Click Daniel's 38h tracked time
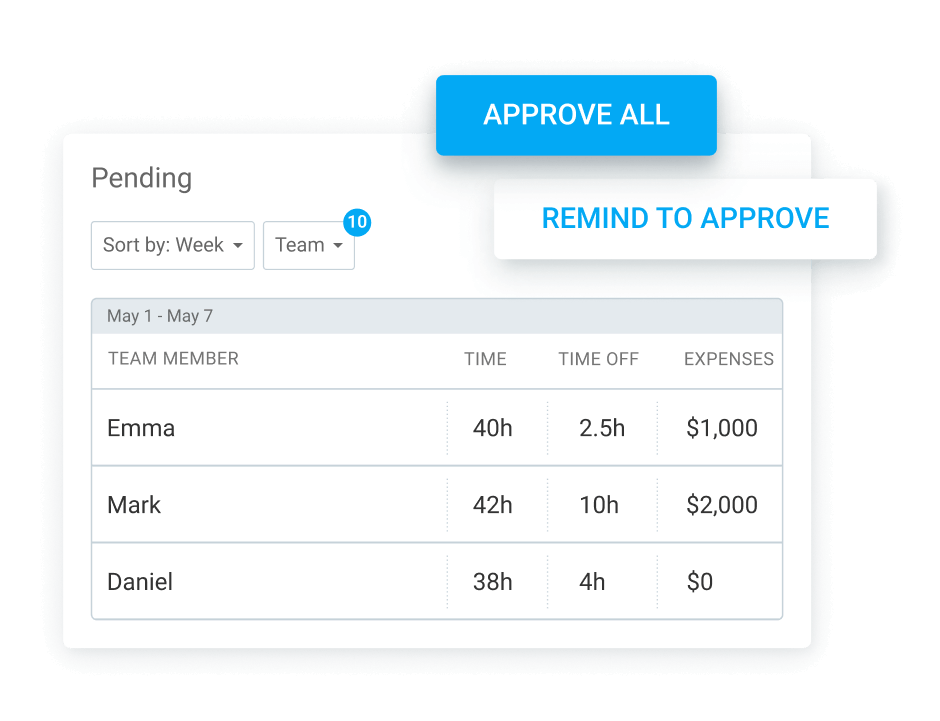 [x=492, y=582]
